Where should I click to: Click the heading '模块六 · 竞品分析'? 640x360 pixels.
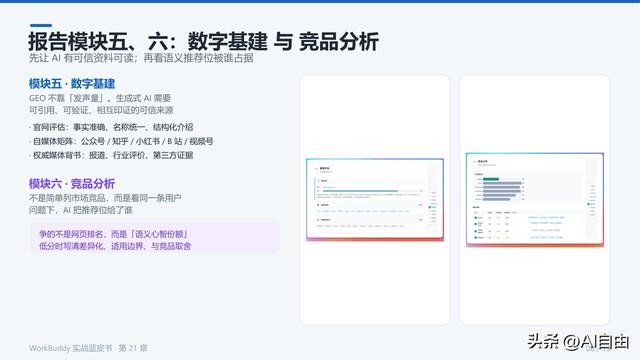click(x=72, y=184)
